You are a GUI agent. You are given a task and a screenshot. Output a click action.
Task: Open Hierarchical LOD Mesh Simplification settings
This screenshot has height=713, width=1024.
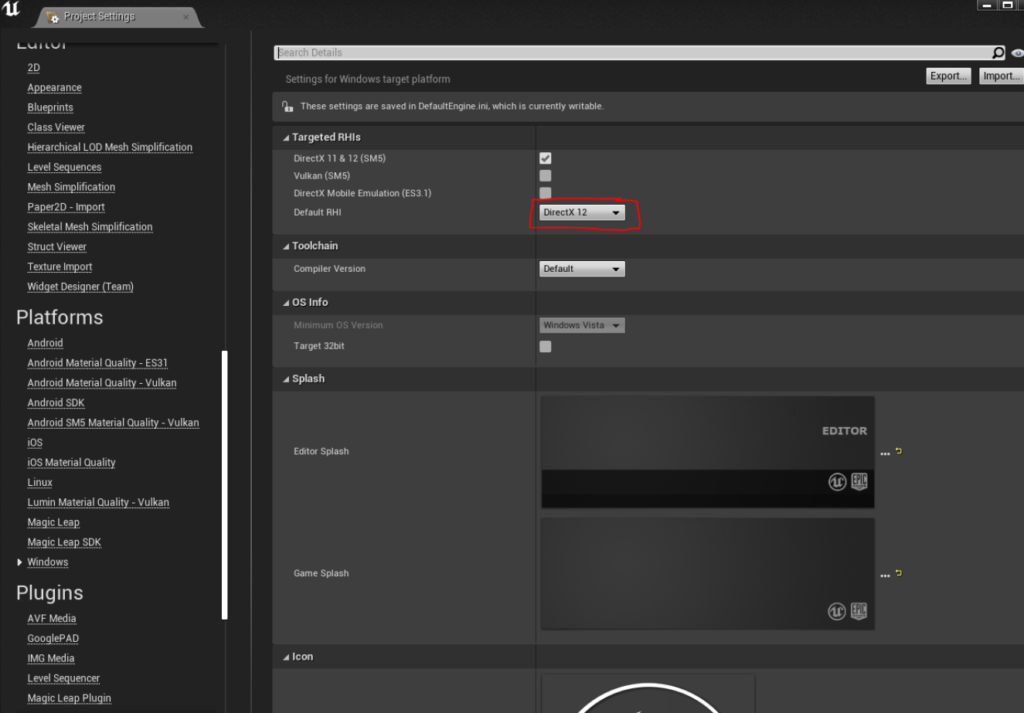[110, 148]
